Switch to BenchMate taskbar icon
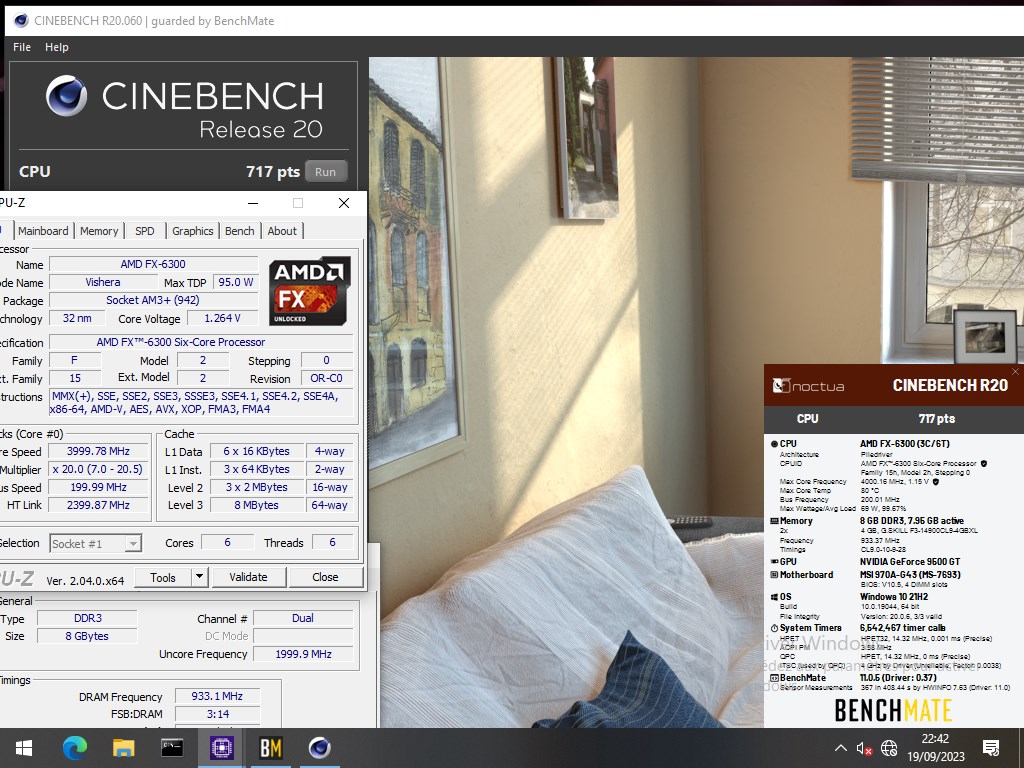1024x768 pixels. point(270,748)
